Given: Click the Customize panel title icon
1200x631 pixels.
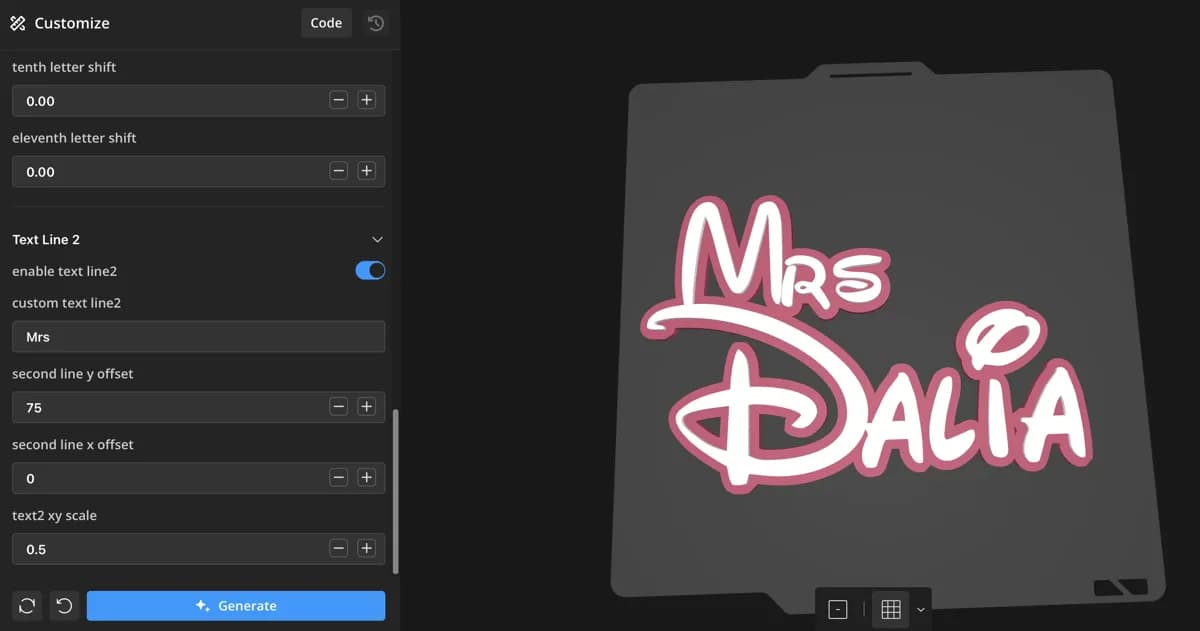Looking at the screenshot, I should pos(17,23).
